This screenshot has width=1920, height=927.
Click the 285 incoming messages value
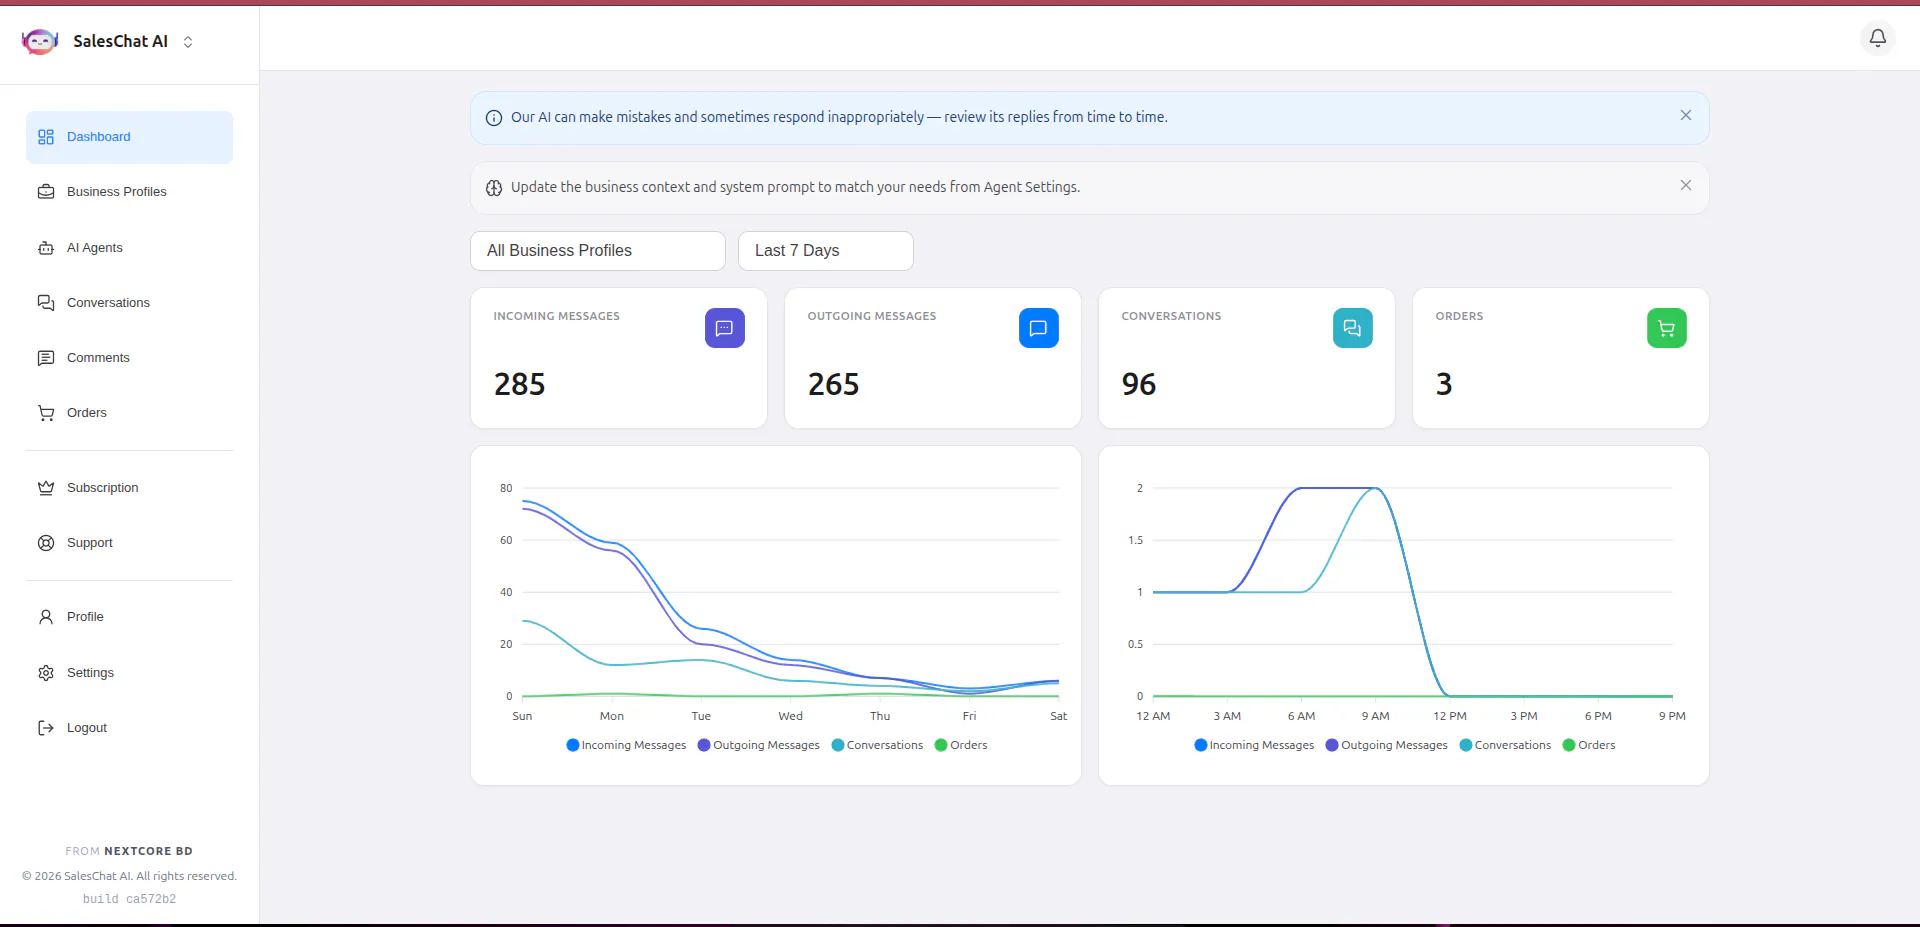[x=520, y=384]
